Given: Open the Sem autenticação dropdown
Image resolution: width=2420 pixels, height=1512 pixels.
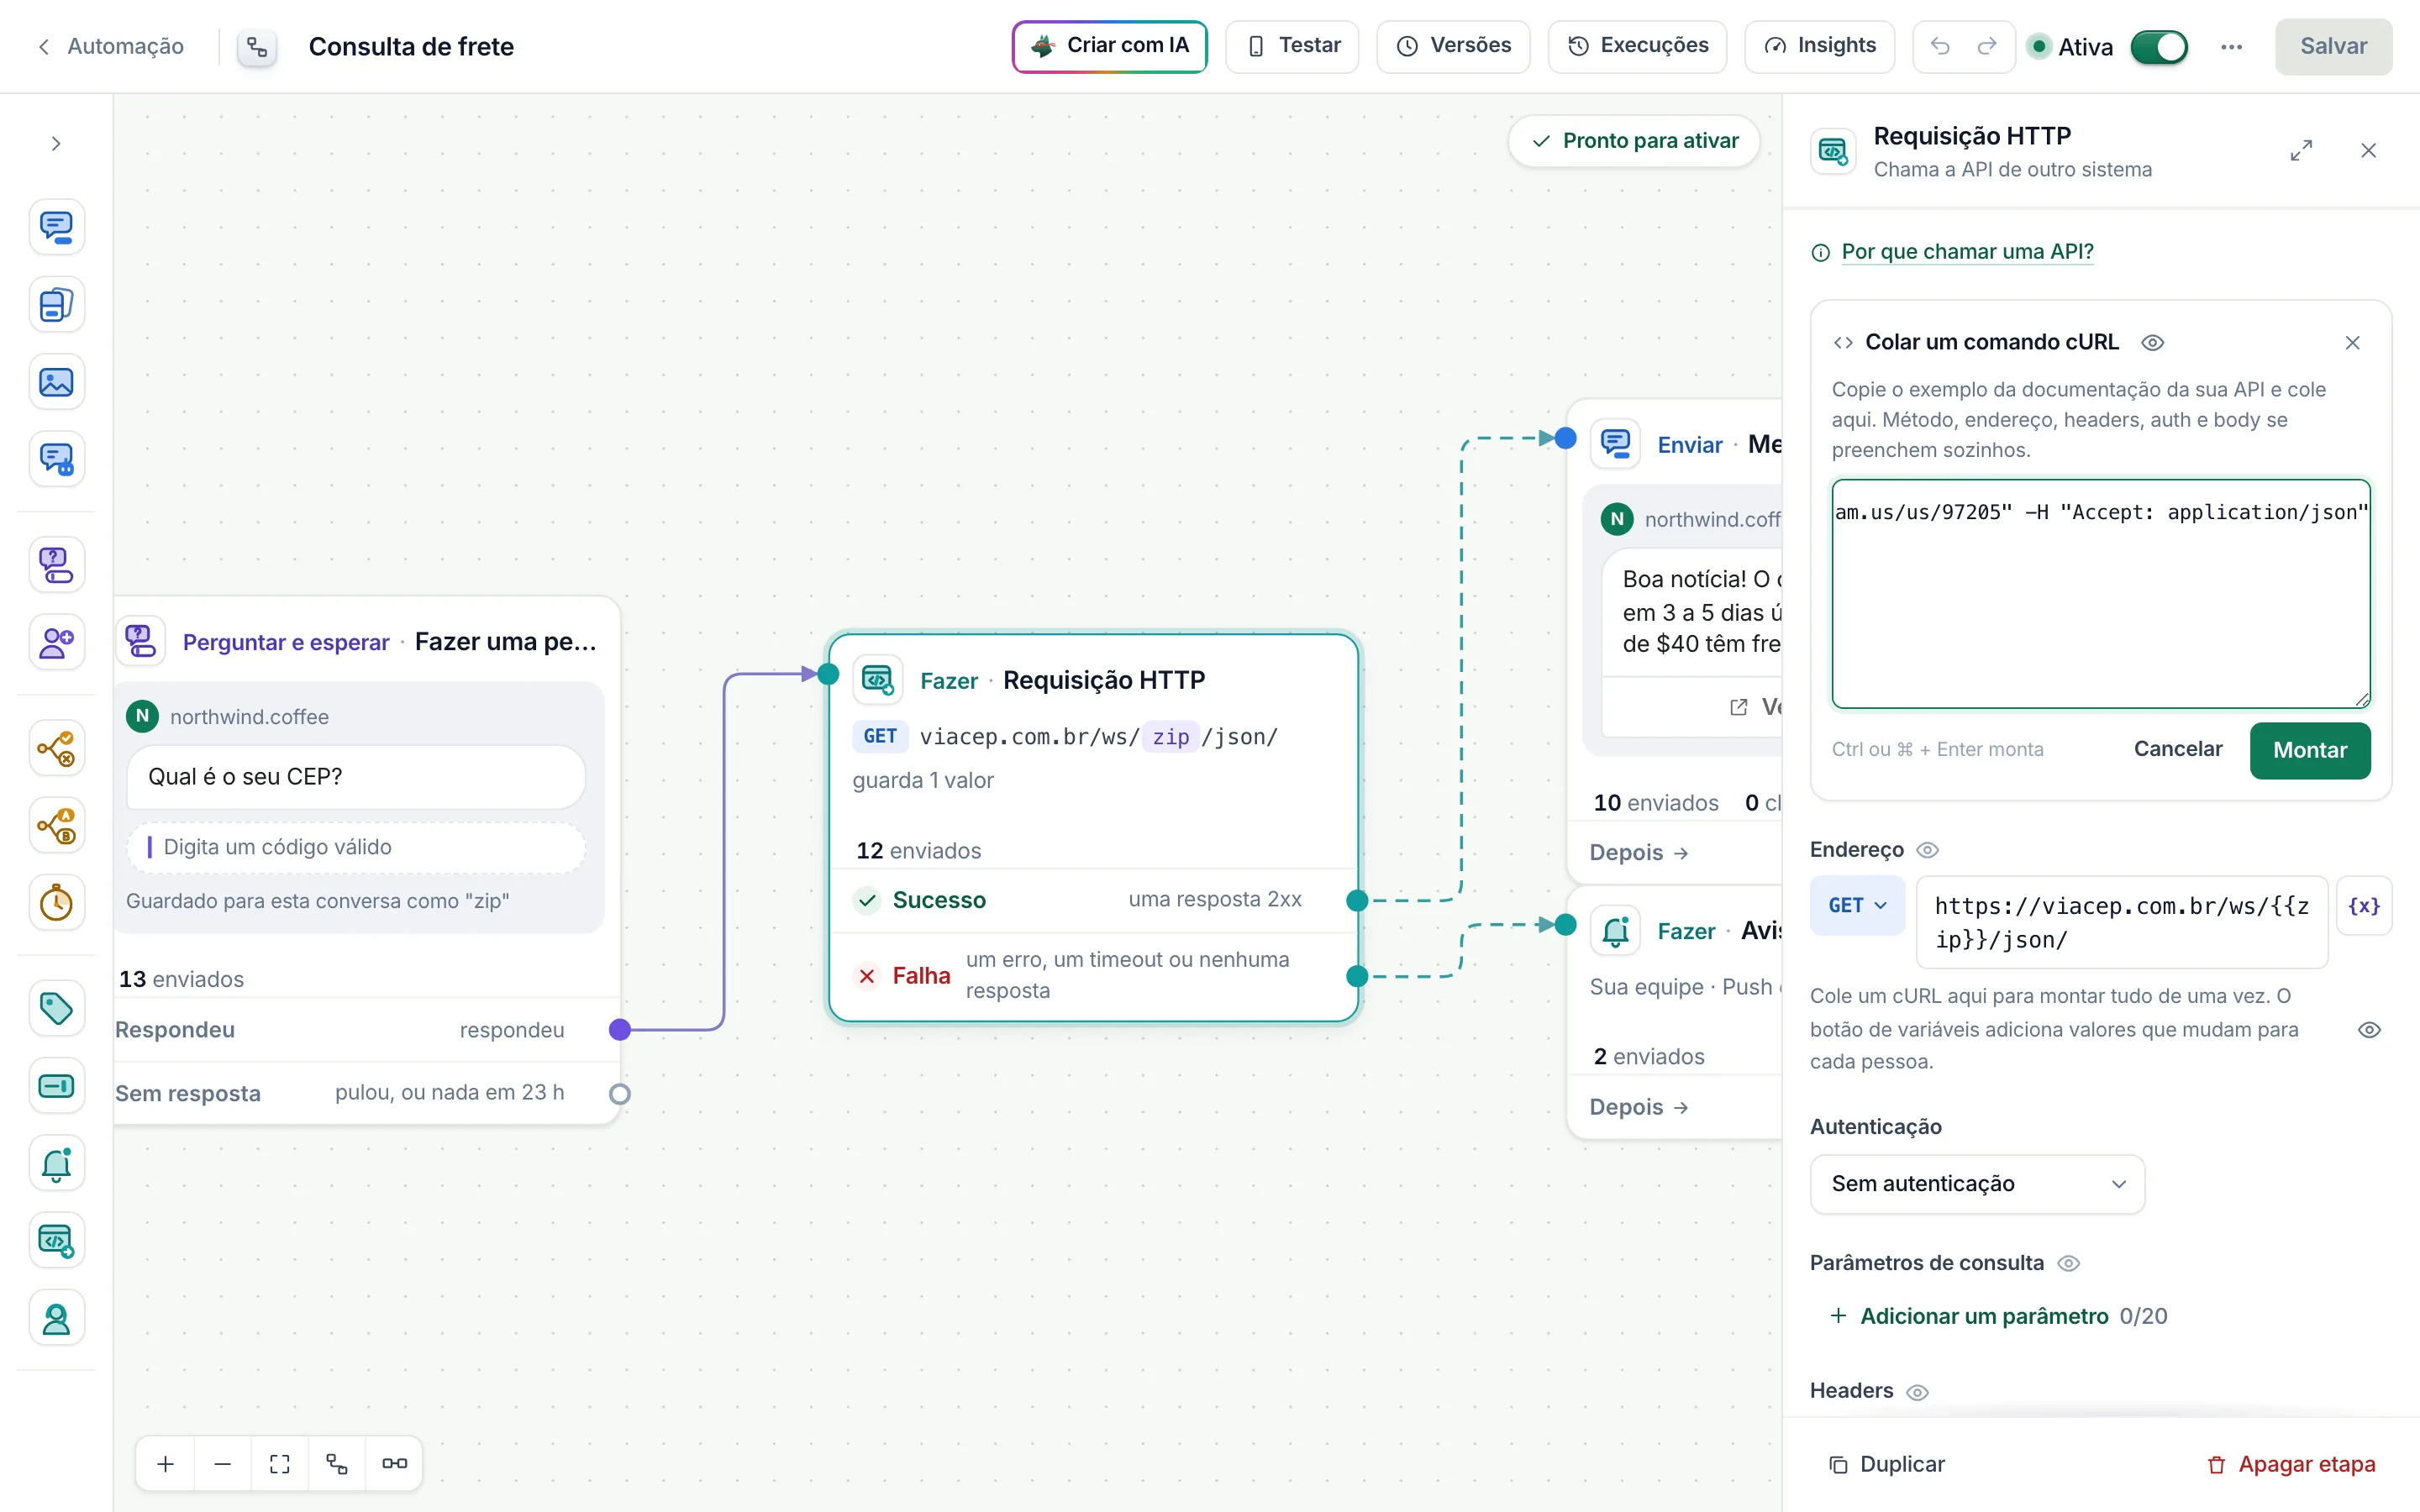Looking at the screenshot, I should (x=1977, y=1184).
